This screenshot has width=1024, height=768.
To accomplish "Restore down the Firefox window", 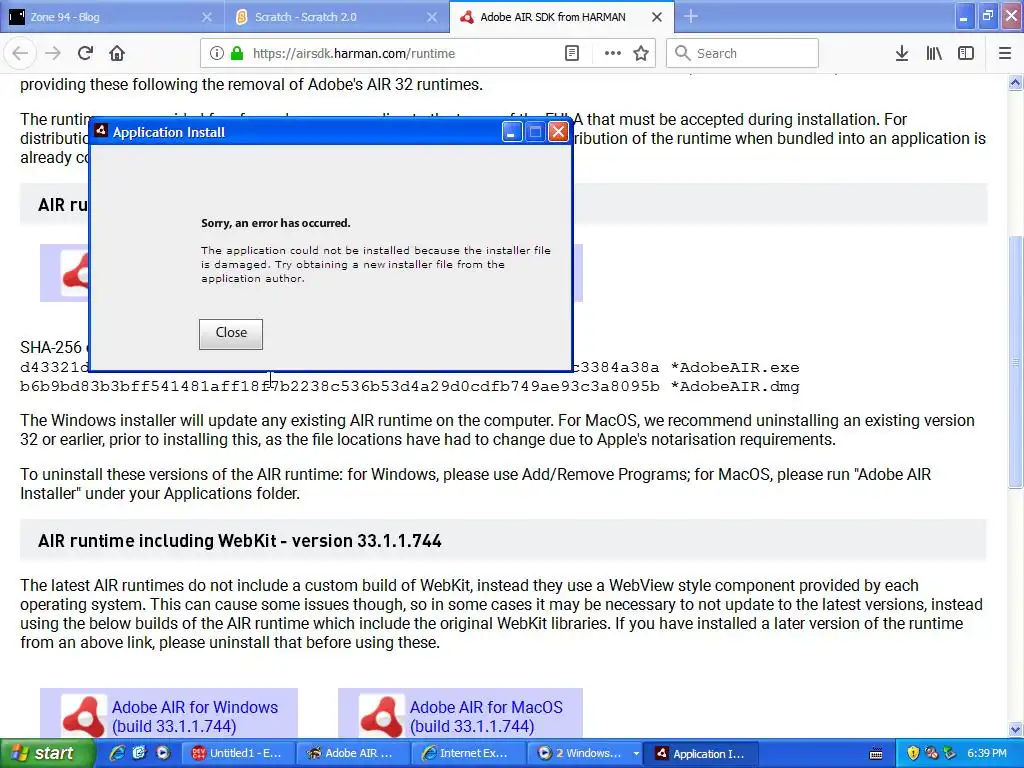I will click(987, 17).
